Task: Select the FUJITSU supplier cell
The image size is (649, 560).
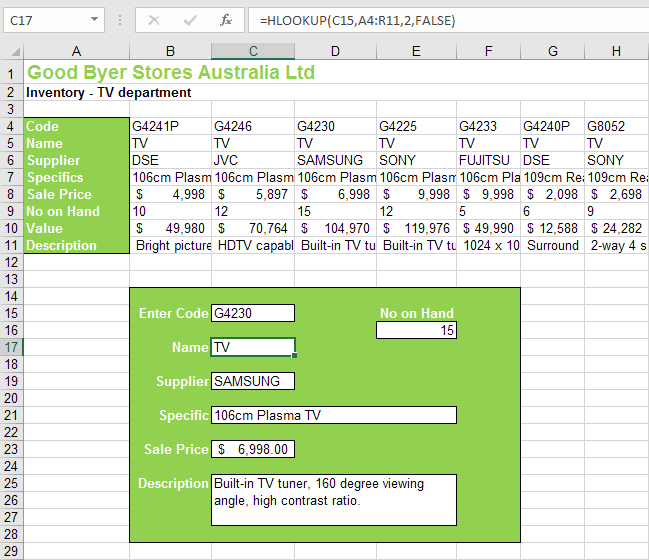Action: (x=488, y=160)
